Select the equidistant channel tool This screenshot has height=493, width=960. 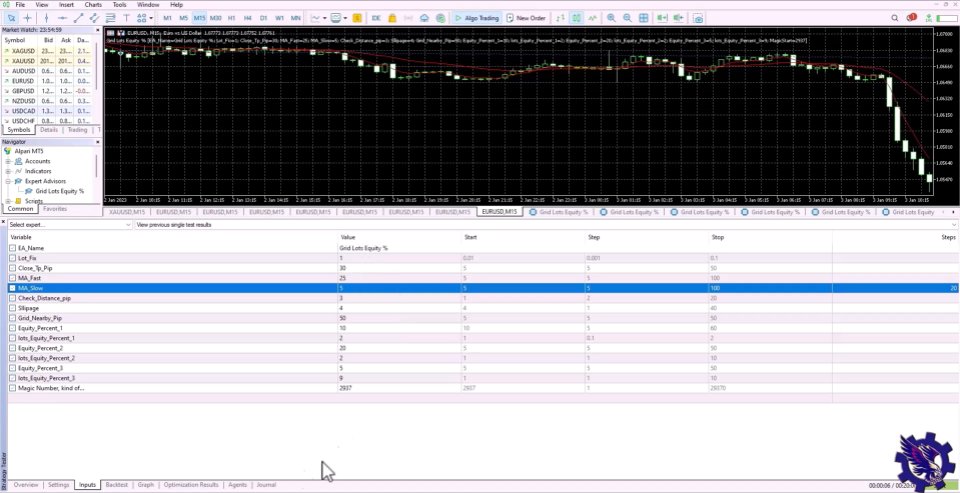click(94, 18)
